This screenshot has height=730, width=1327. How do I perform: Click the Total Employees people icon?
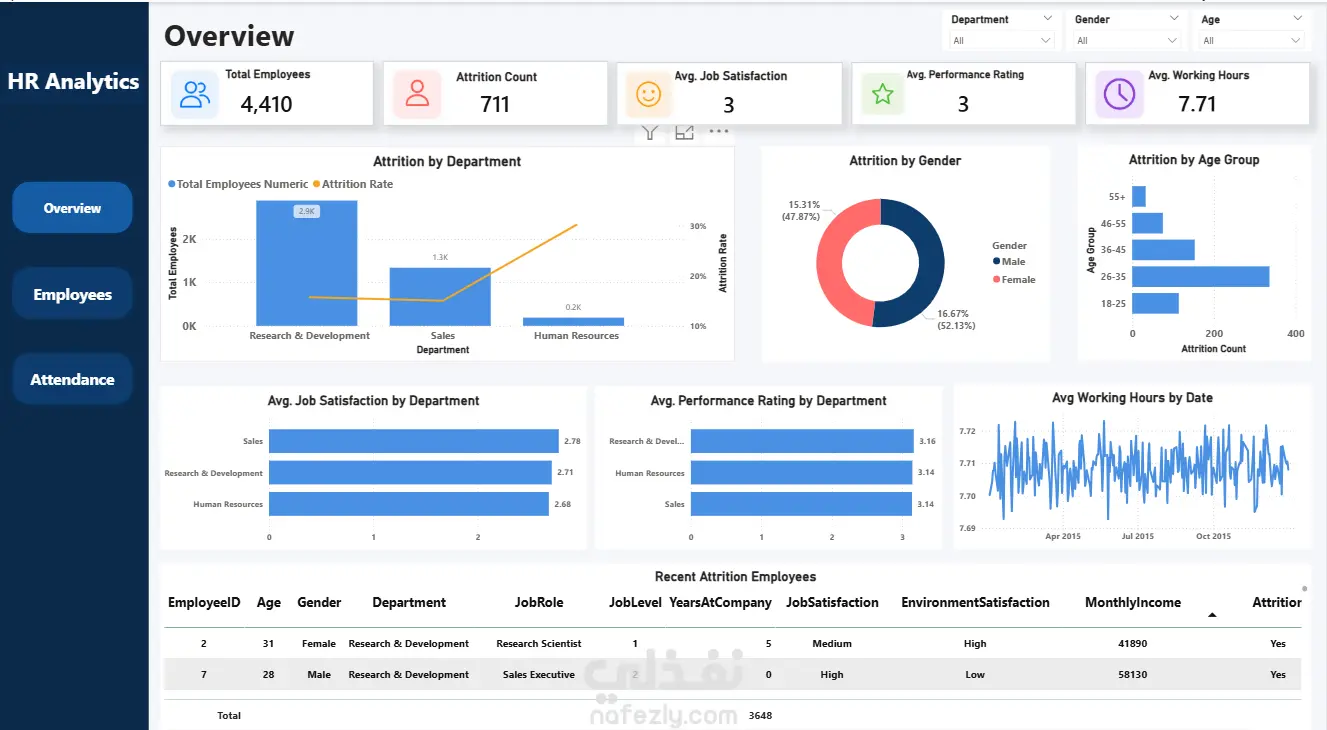point(195,95)
